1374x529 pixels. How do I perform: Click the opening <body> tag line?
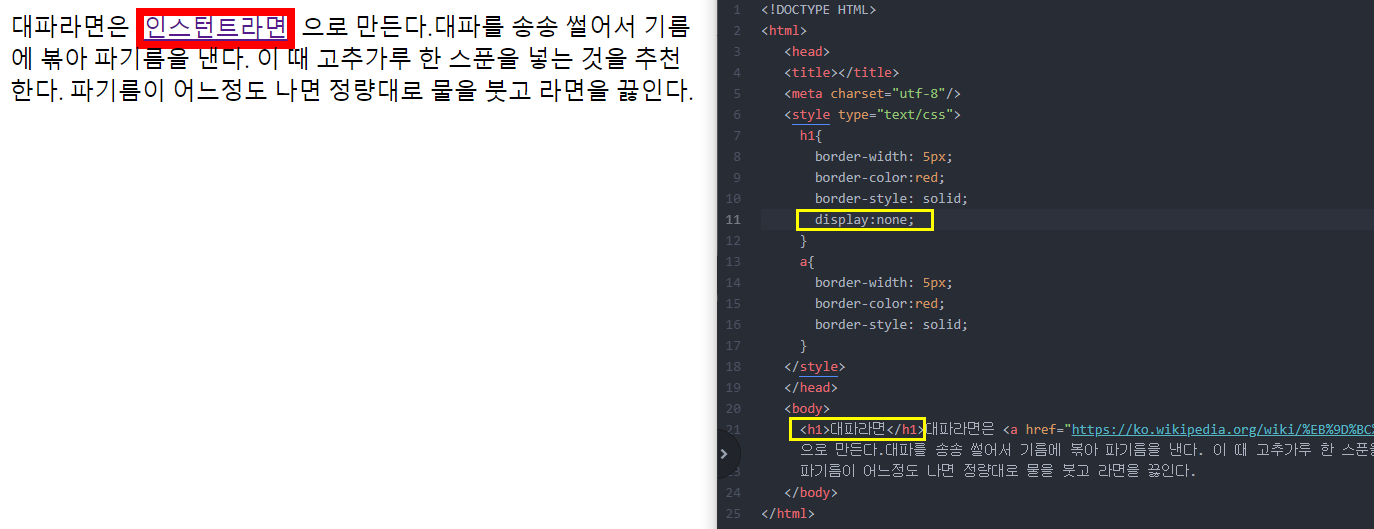click(x=807, y=409)
